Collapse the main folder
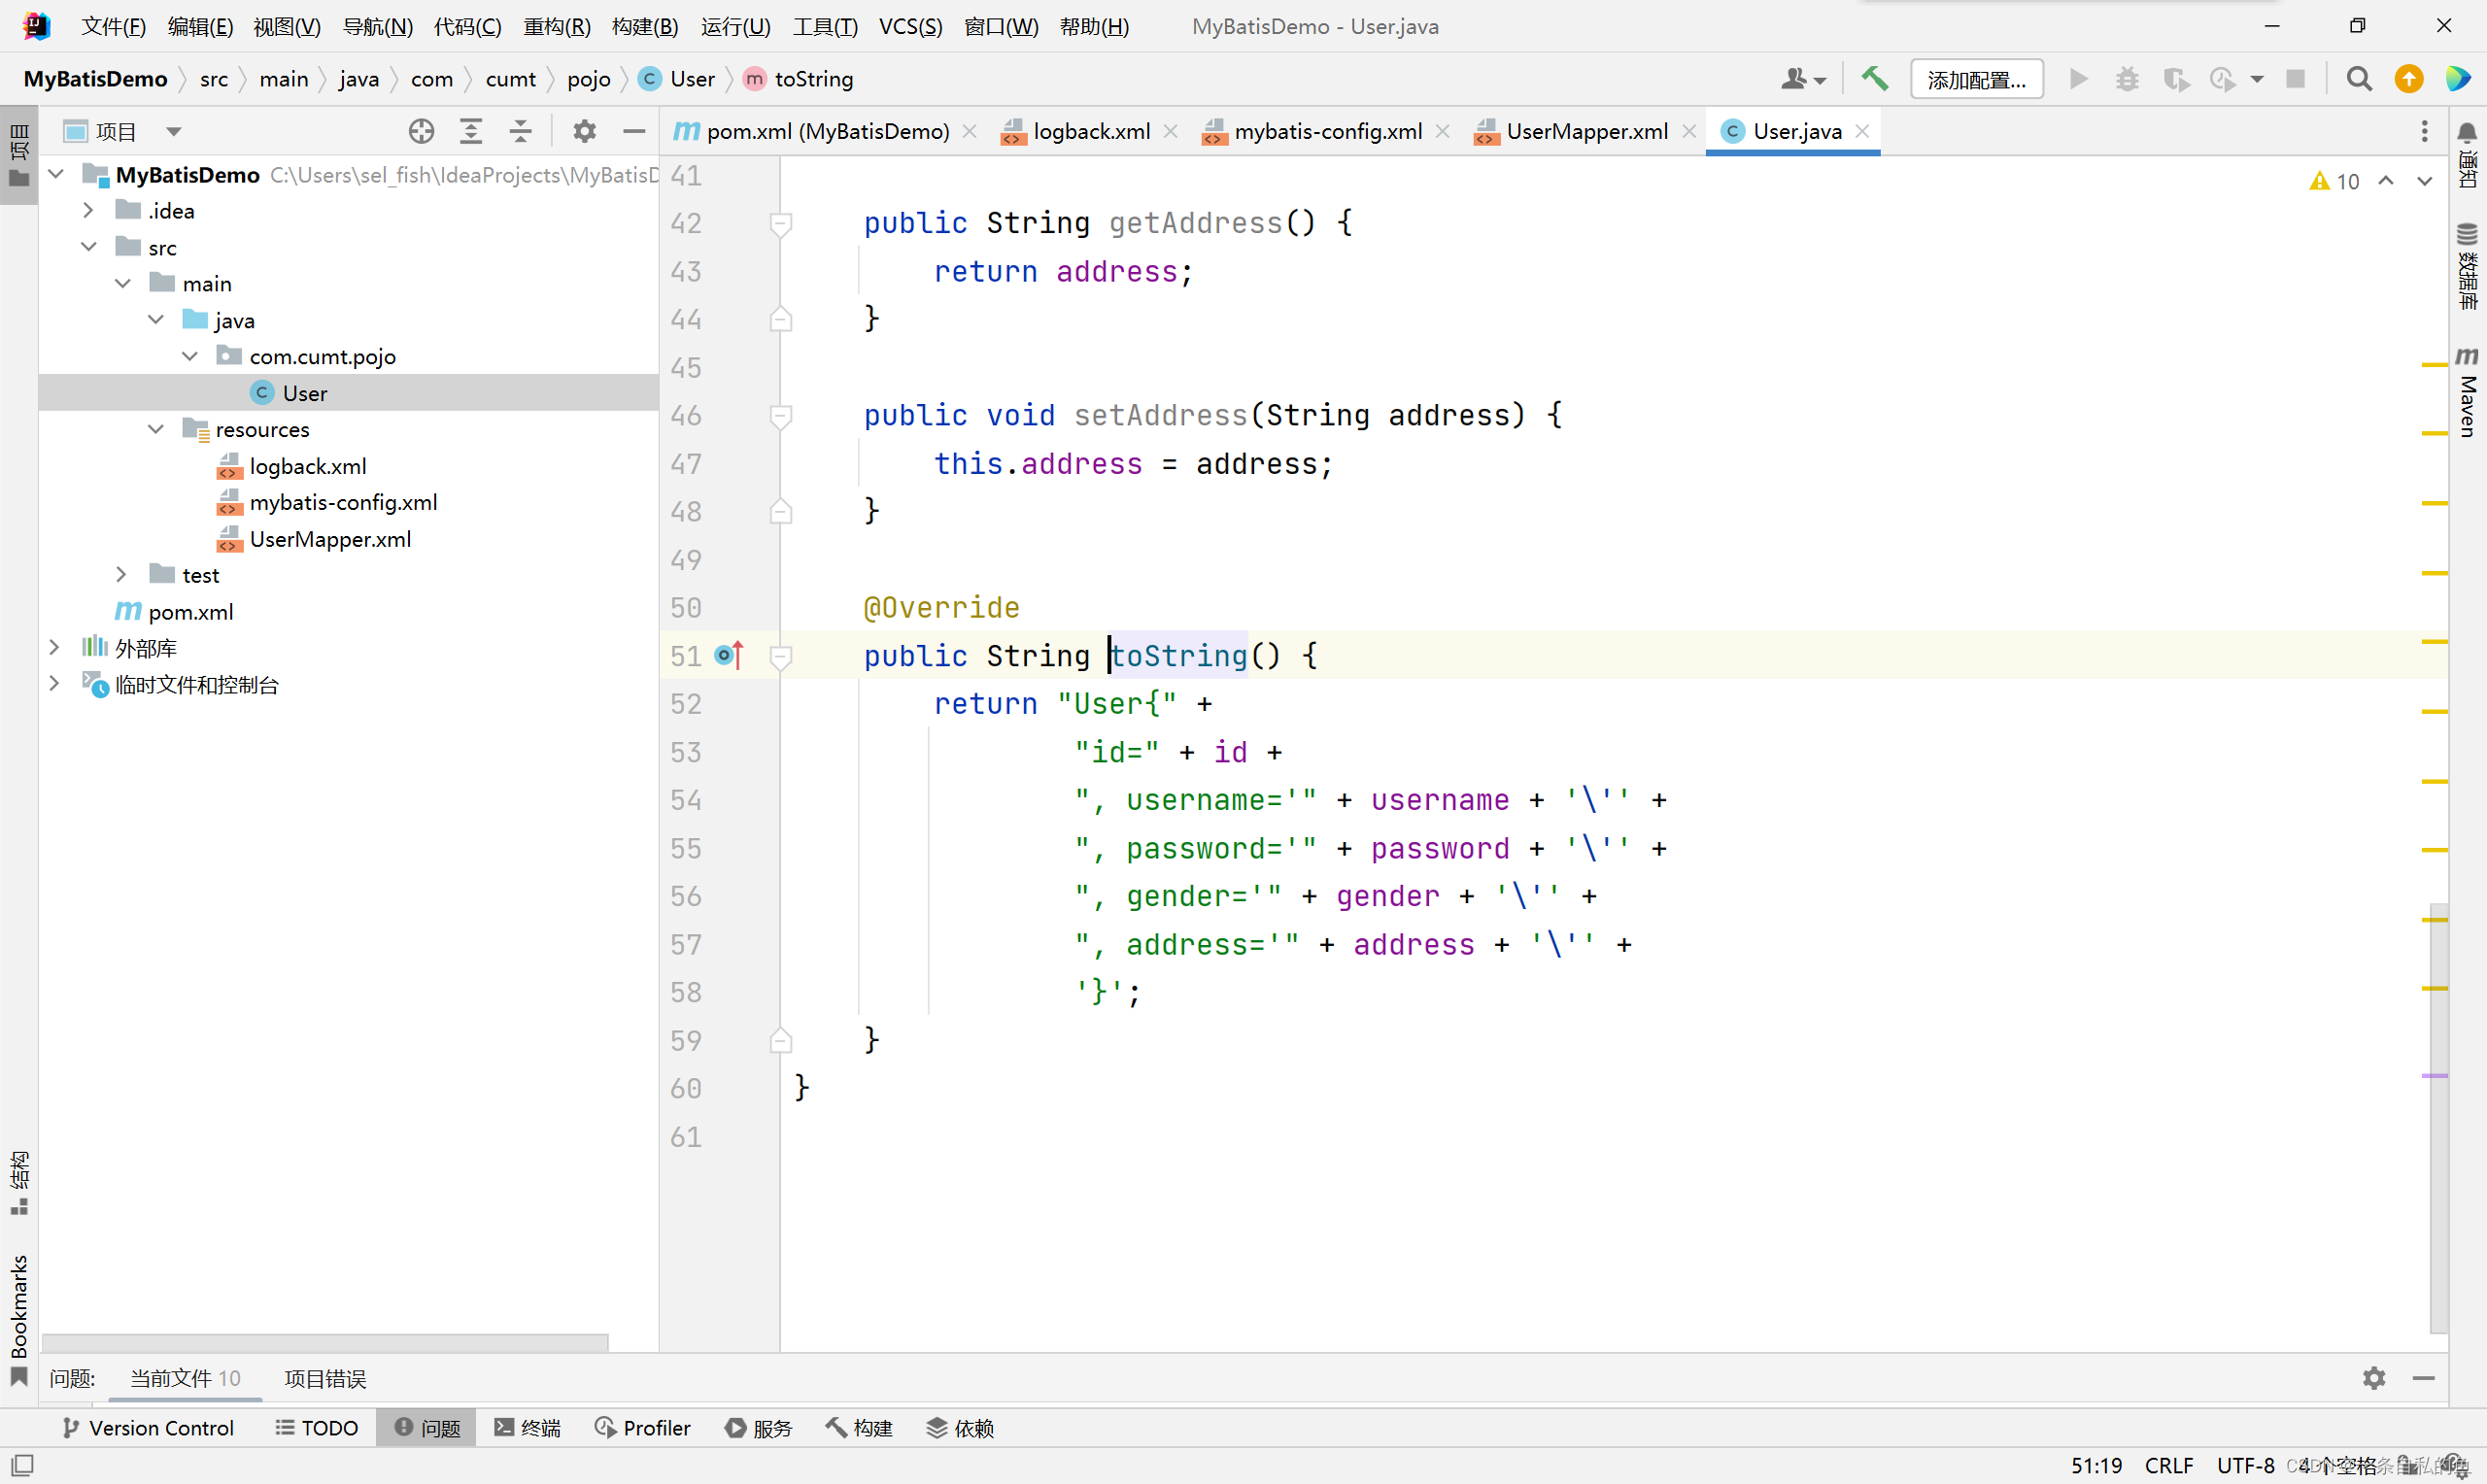 click(x=122, y=283)
